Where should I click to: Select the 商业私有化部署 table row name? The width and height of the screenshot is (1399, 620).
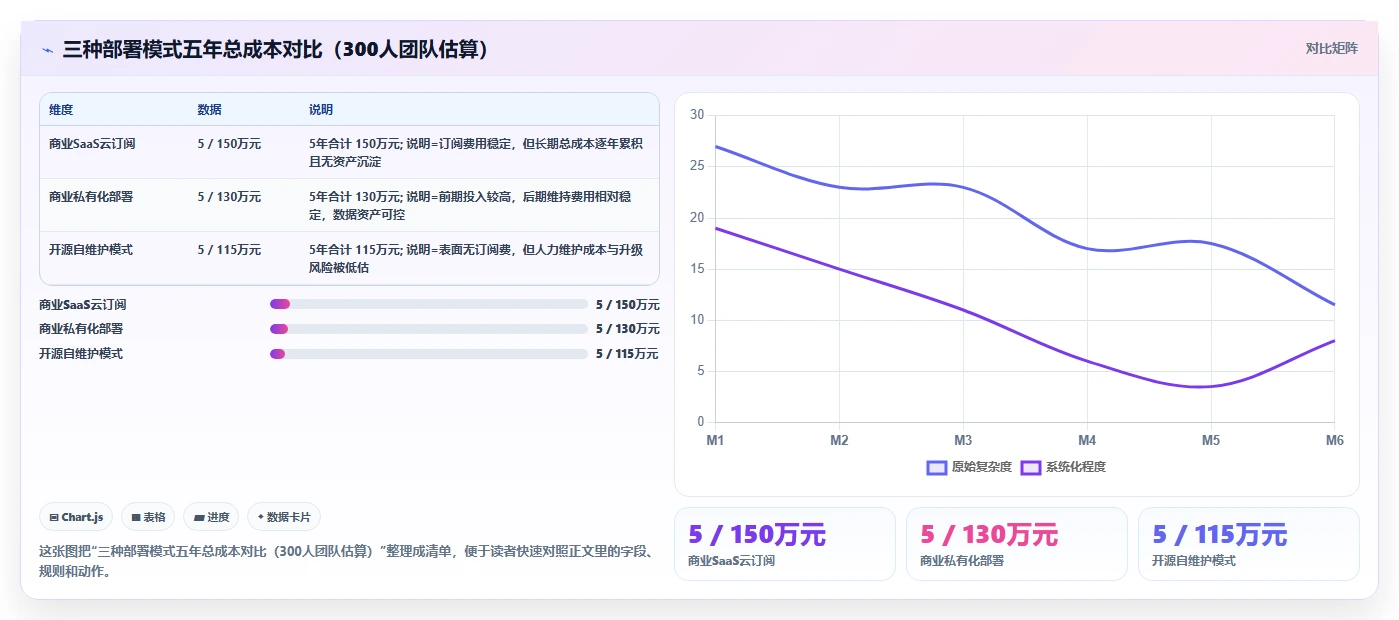91,197
